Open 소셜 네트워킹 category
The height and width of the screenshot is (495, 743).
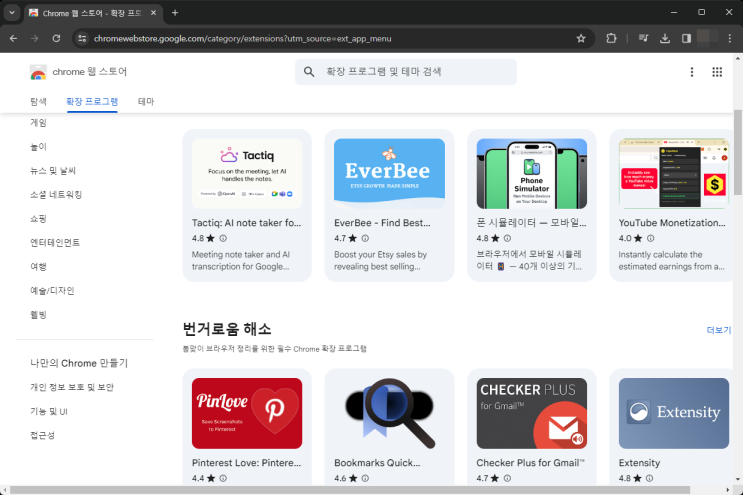(x=56, y=195)
